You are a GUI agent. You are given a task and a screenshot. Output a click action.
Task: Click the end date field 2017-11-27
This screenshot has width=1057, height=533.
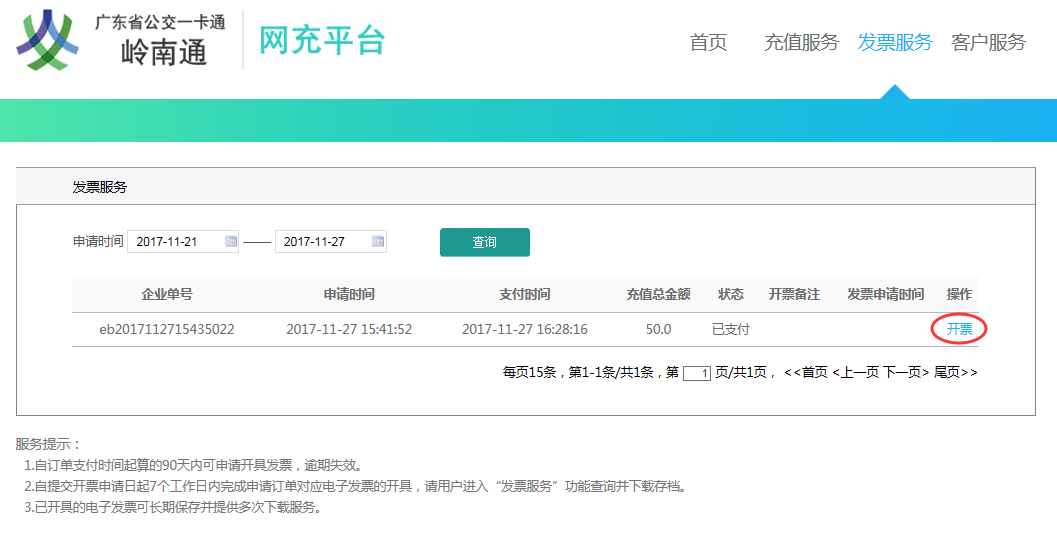pyautogui.click(x=330, y=242)
